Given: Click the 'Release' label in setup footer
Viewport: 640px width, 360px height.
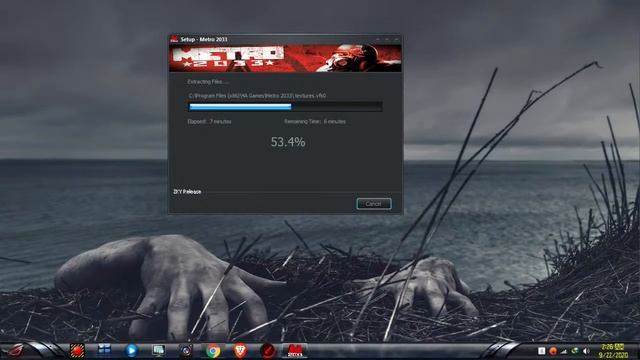Looking at the screenshot, I should pos(187,191).
